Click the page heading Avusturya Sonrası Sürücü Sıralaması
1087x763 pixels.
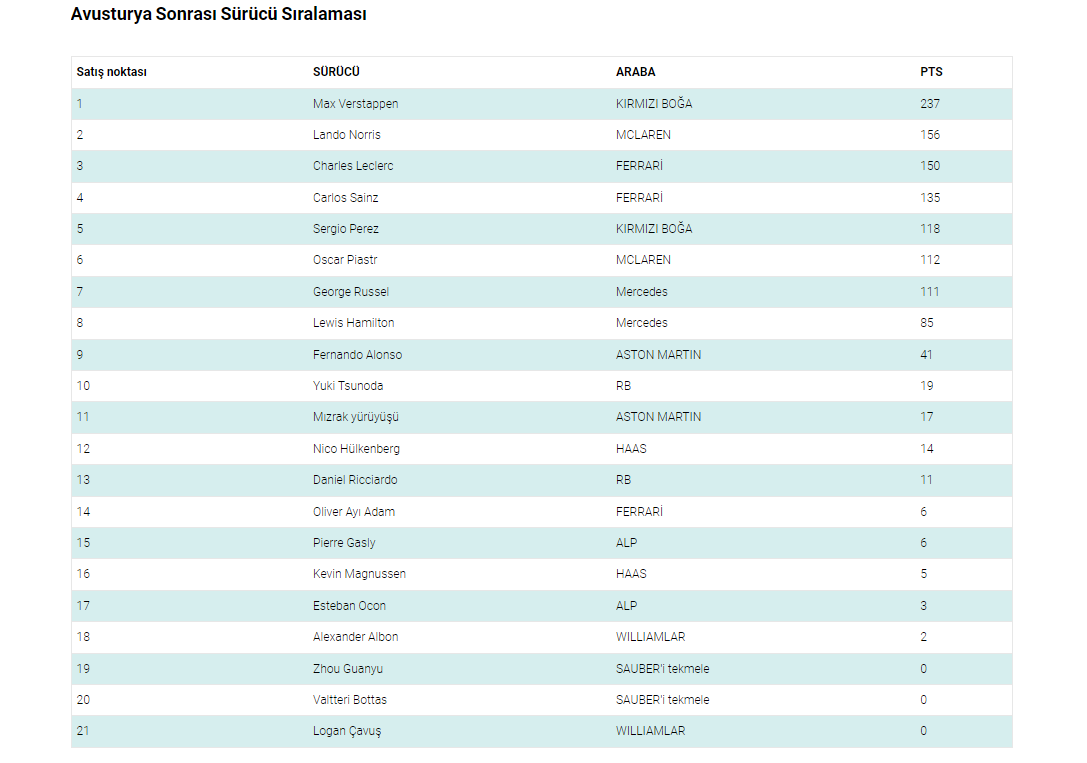218,15
